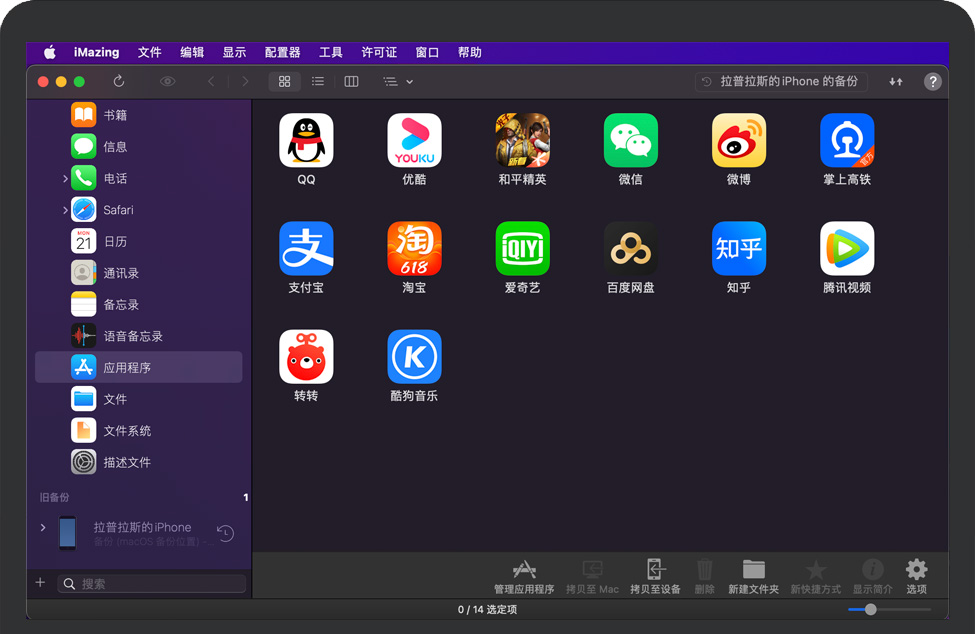Click the New Folder icon
This screenshot has width=975, height=634.
(x=753, y=570)
